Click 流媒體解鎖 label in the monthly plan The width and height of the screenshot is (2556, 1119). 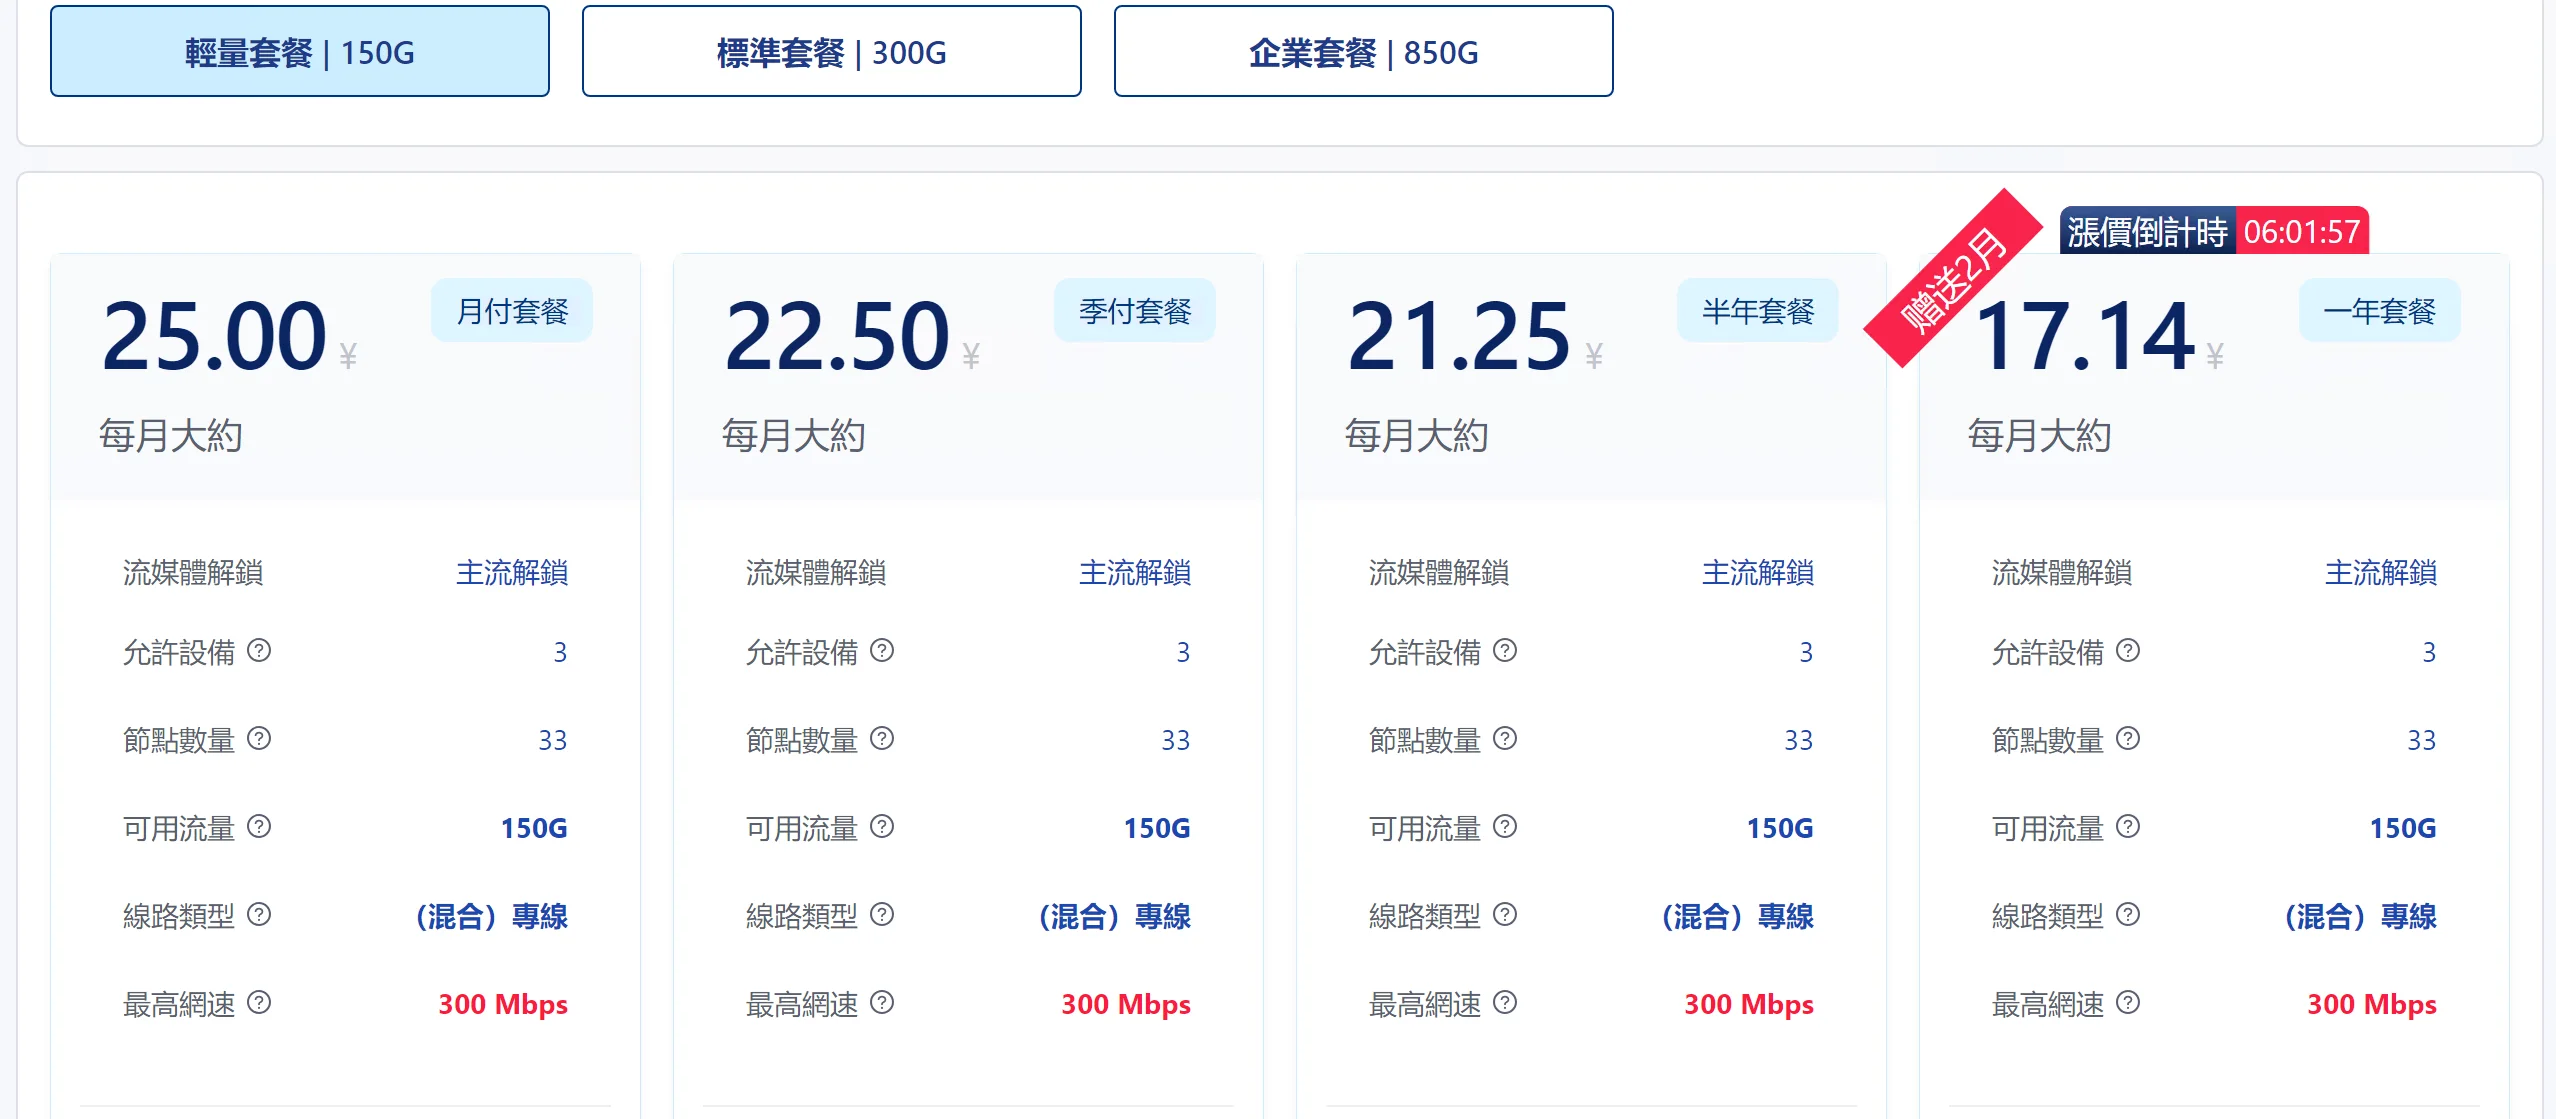click(193, 573)
